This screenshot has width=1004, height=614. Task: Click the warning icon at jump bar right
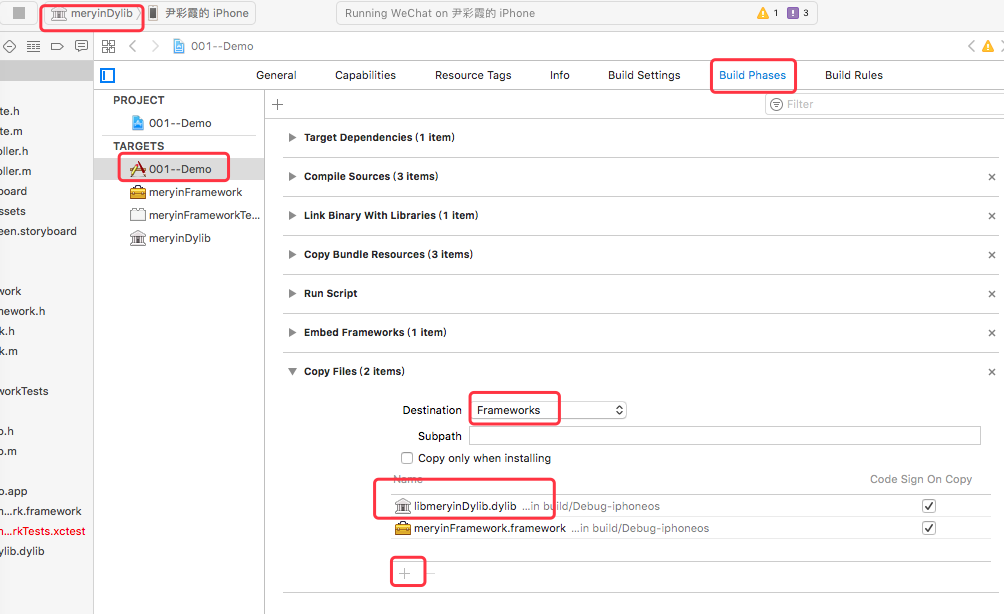(988, 46)
